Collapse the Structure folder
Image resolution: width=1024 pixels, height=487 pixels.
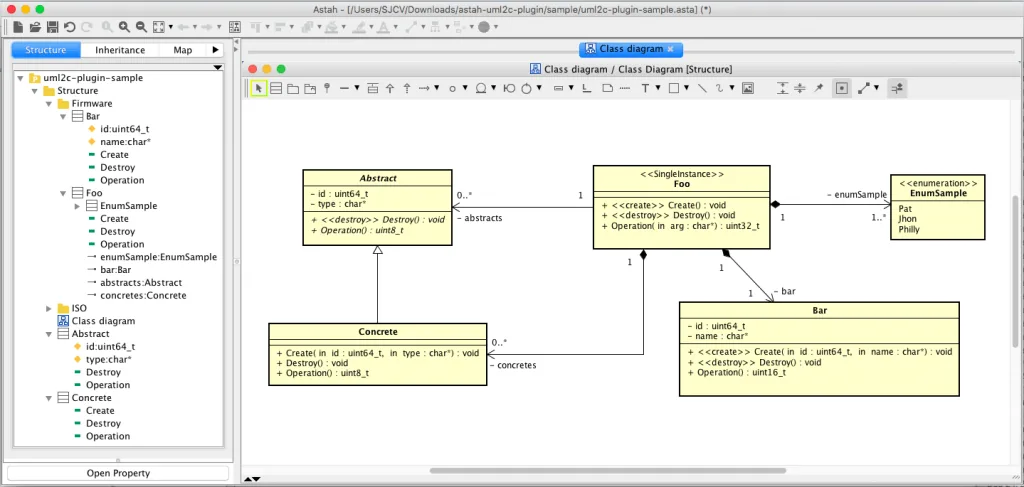click(35, 91)
